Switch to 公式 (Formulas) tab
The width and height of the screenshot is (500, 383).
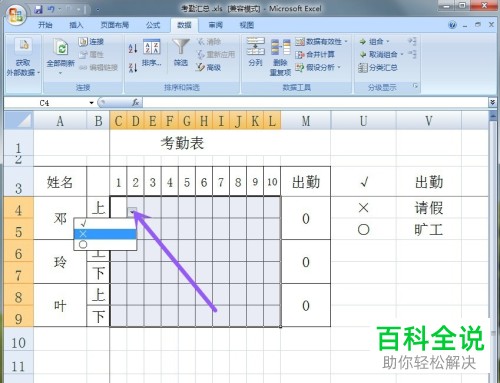pyautogui.click(x=153, y=25)
